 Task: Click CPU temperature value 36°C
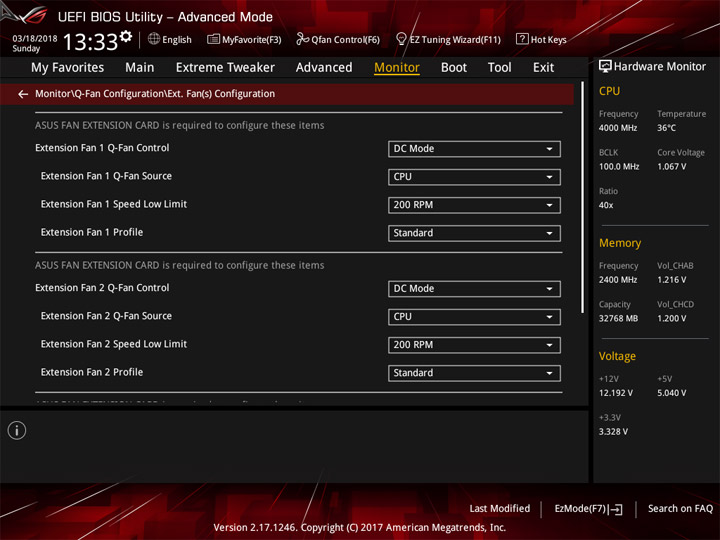point(666,128)
